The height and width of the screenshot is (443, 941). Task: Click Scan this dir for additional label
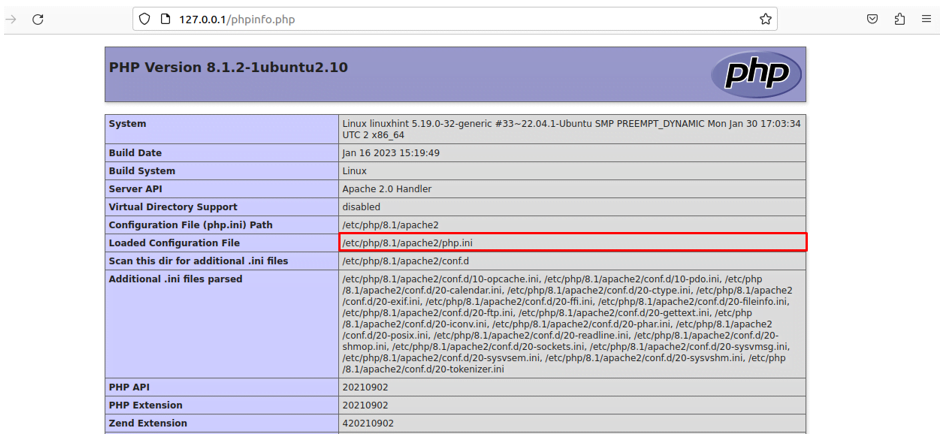point(198,261)
